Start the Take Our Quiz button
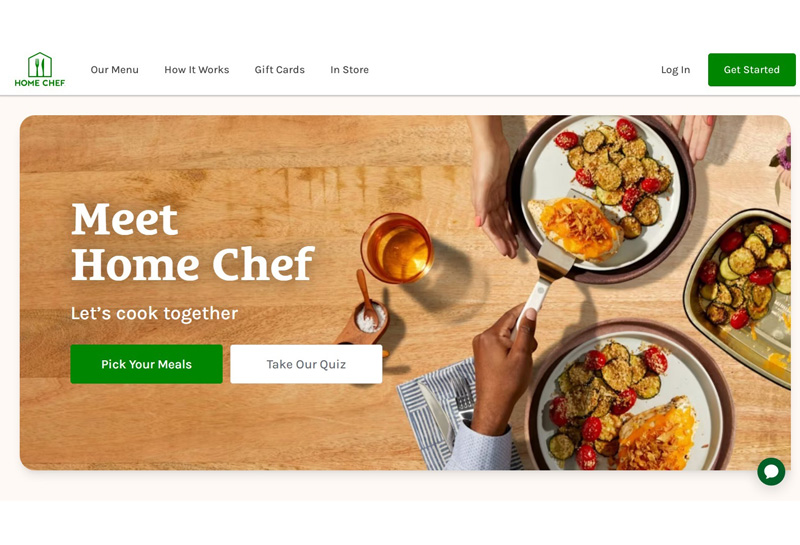The width and height of the screenshot is (800, 545). pyautogui.click(x=306, y=364)
